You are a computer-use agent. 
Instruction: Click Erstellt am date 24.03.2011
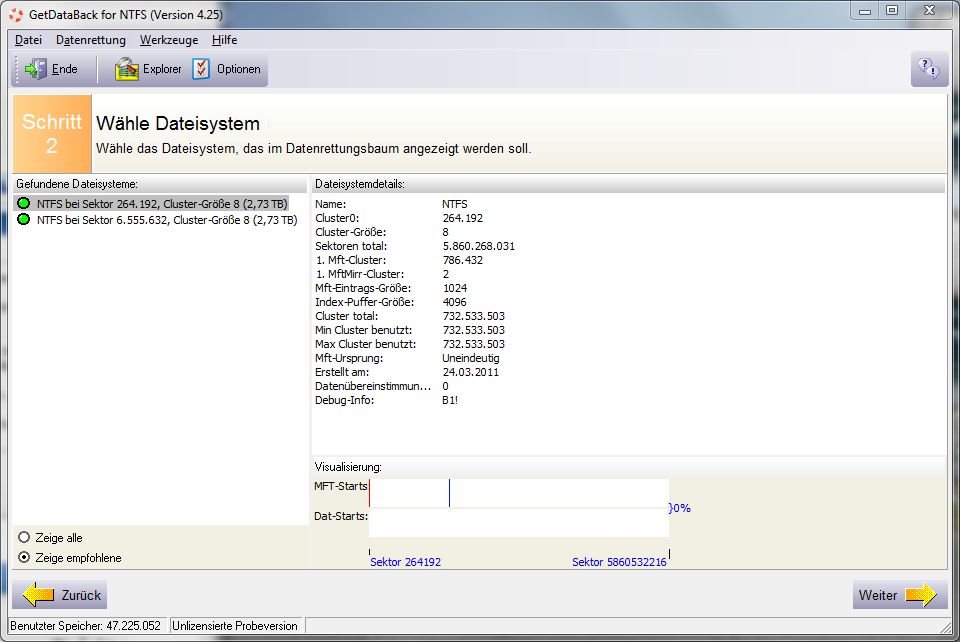point(471,372)
